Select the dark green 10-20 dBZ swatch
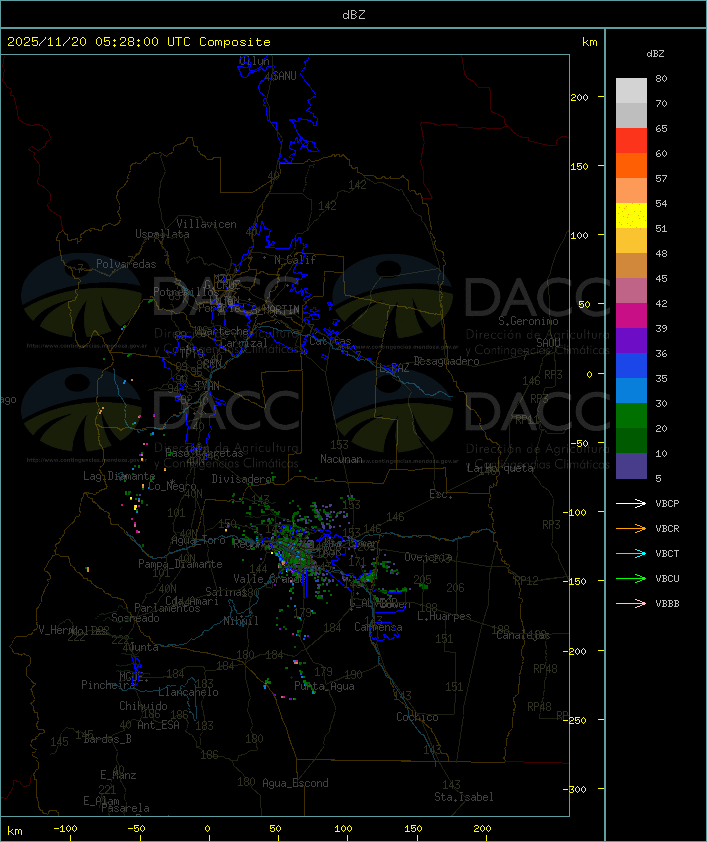 [x=631, y=441]
